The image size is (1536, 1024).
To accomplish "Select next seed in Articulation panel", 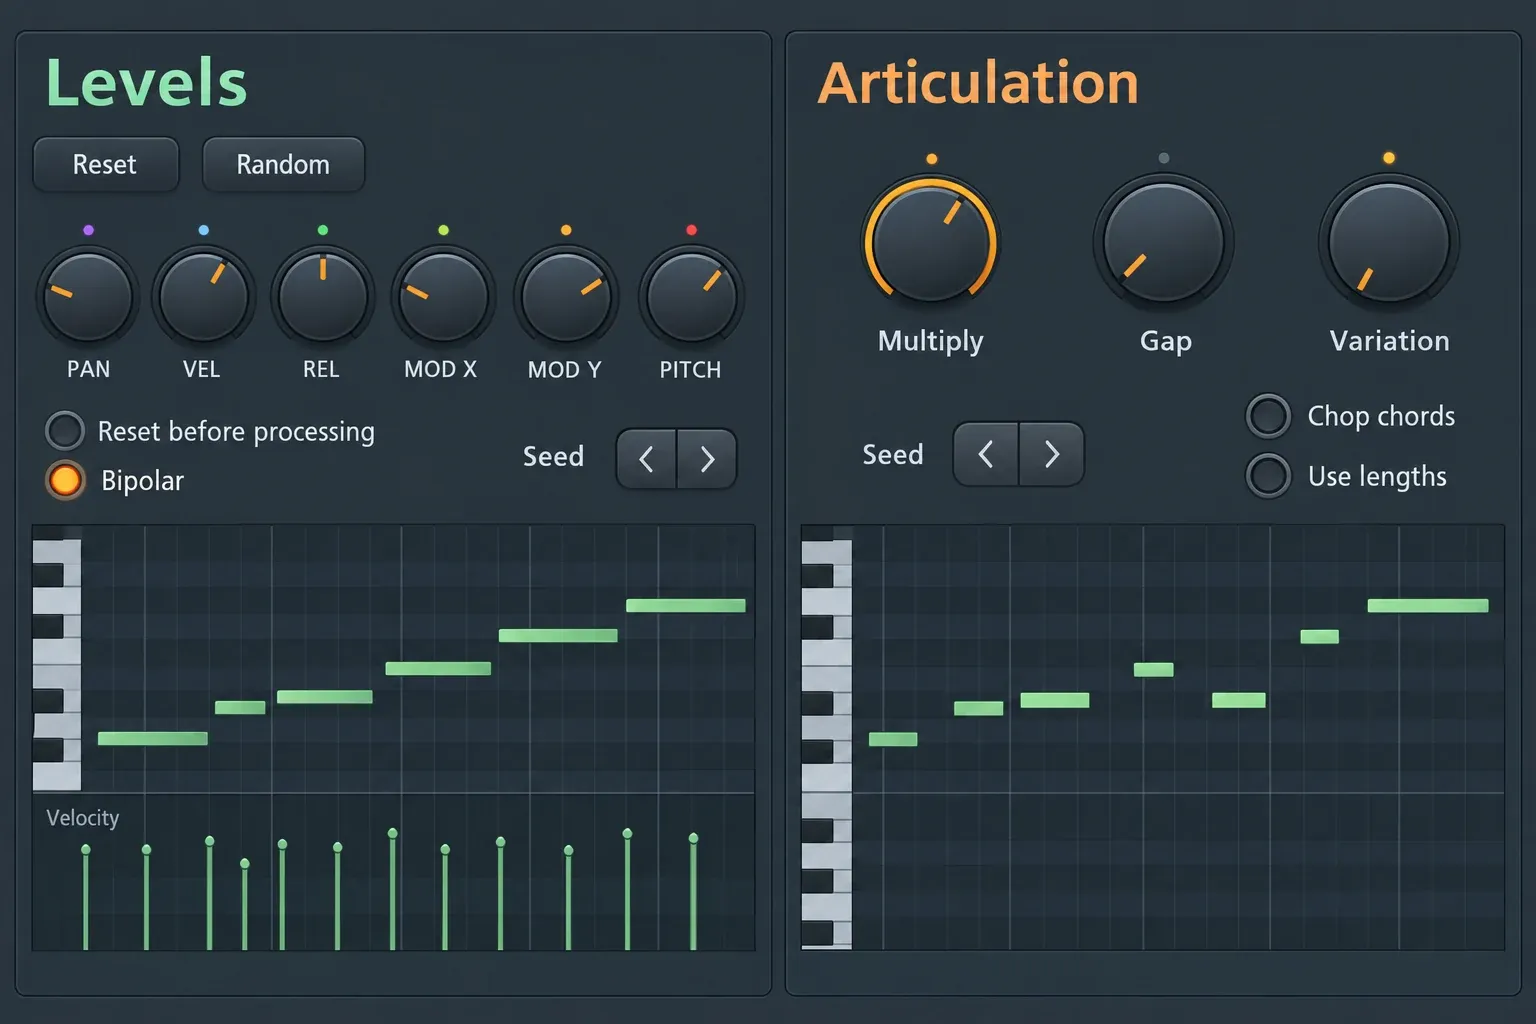I will point(1051,454).
